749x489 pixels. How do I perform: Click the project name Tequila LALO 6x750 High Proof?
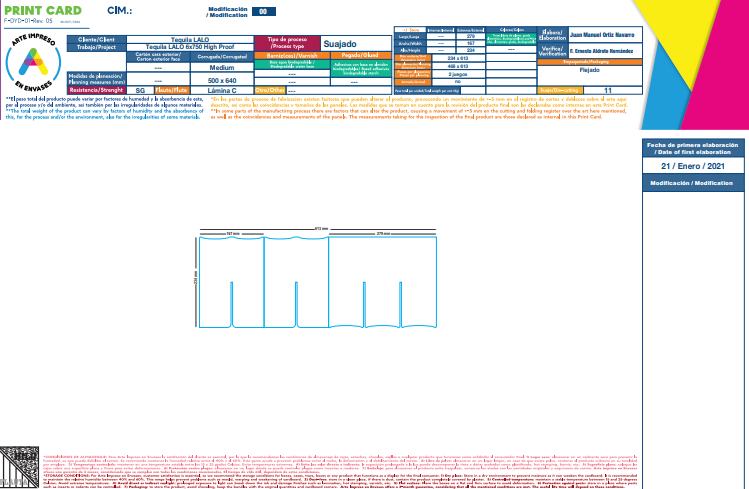[190, 47]
